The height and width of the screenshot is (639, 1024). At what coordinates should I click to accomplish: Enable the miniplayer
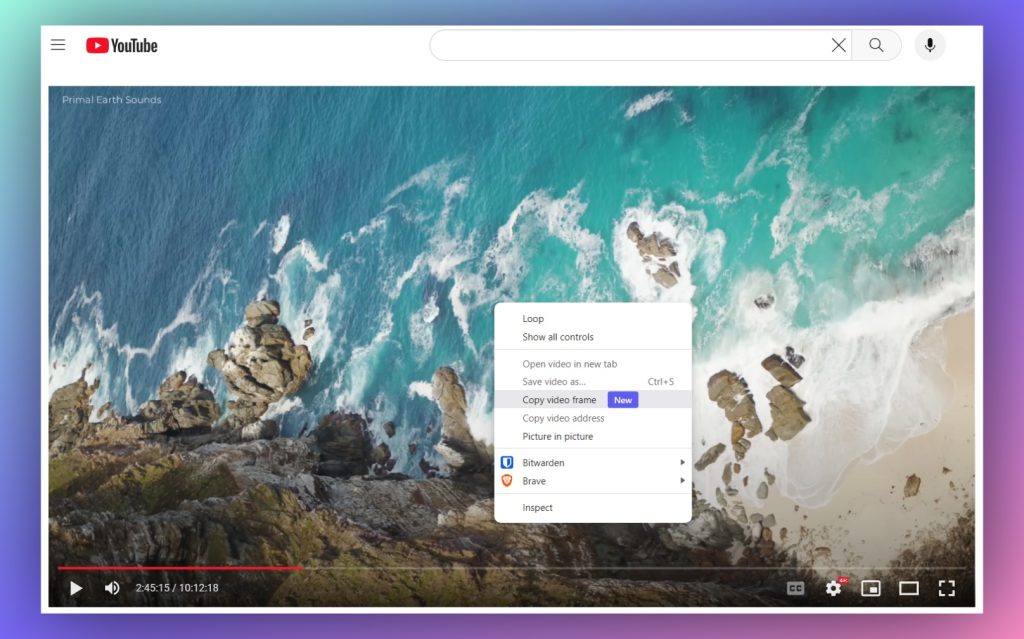pos(871,588)
